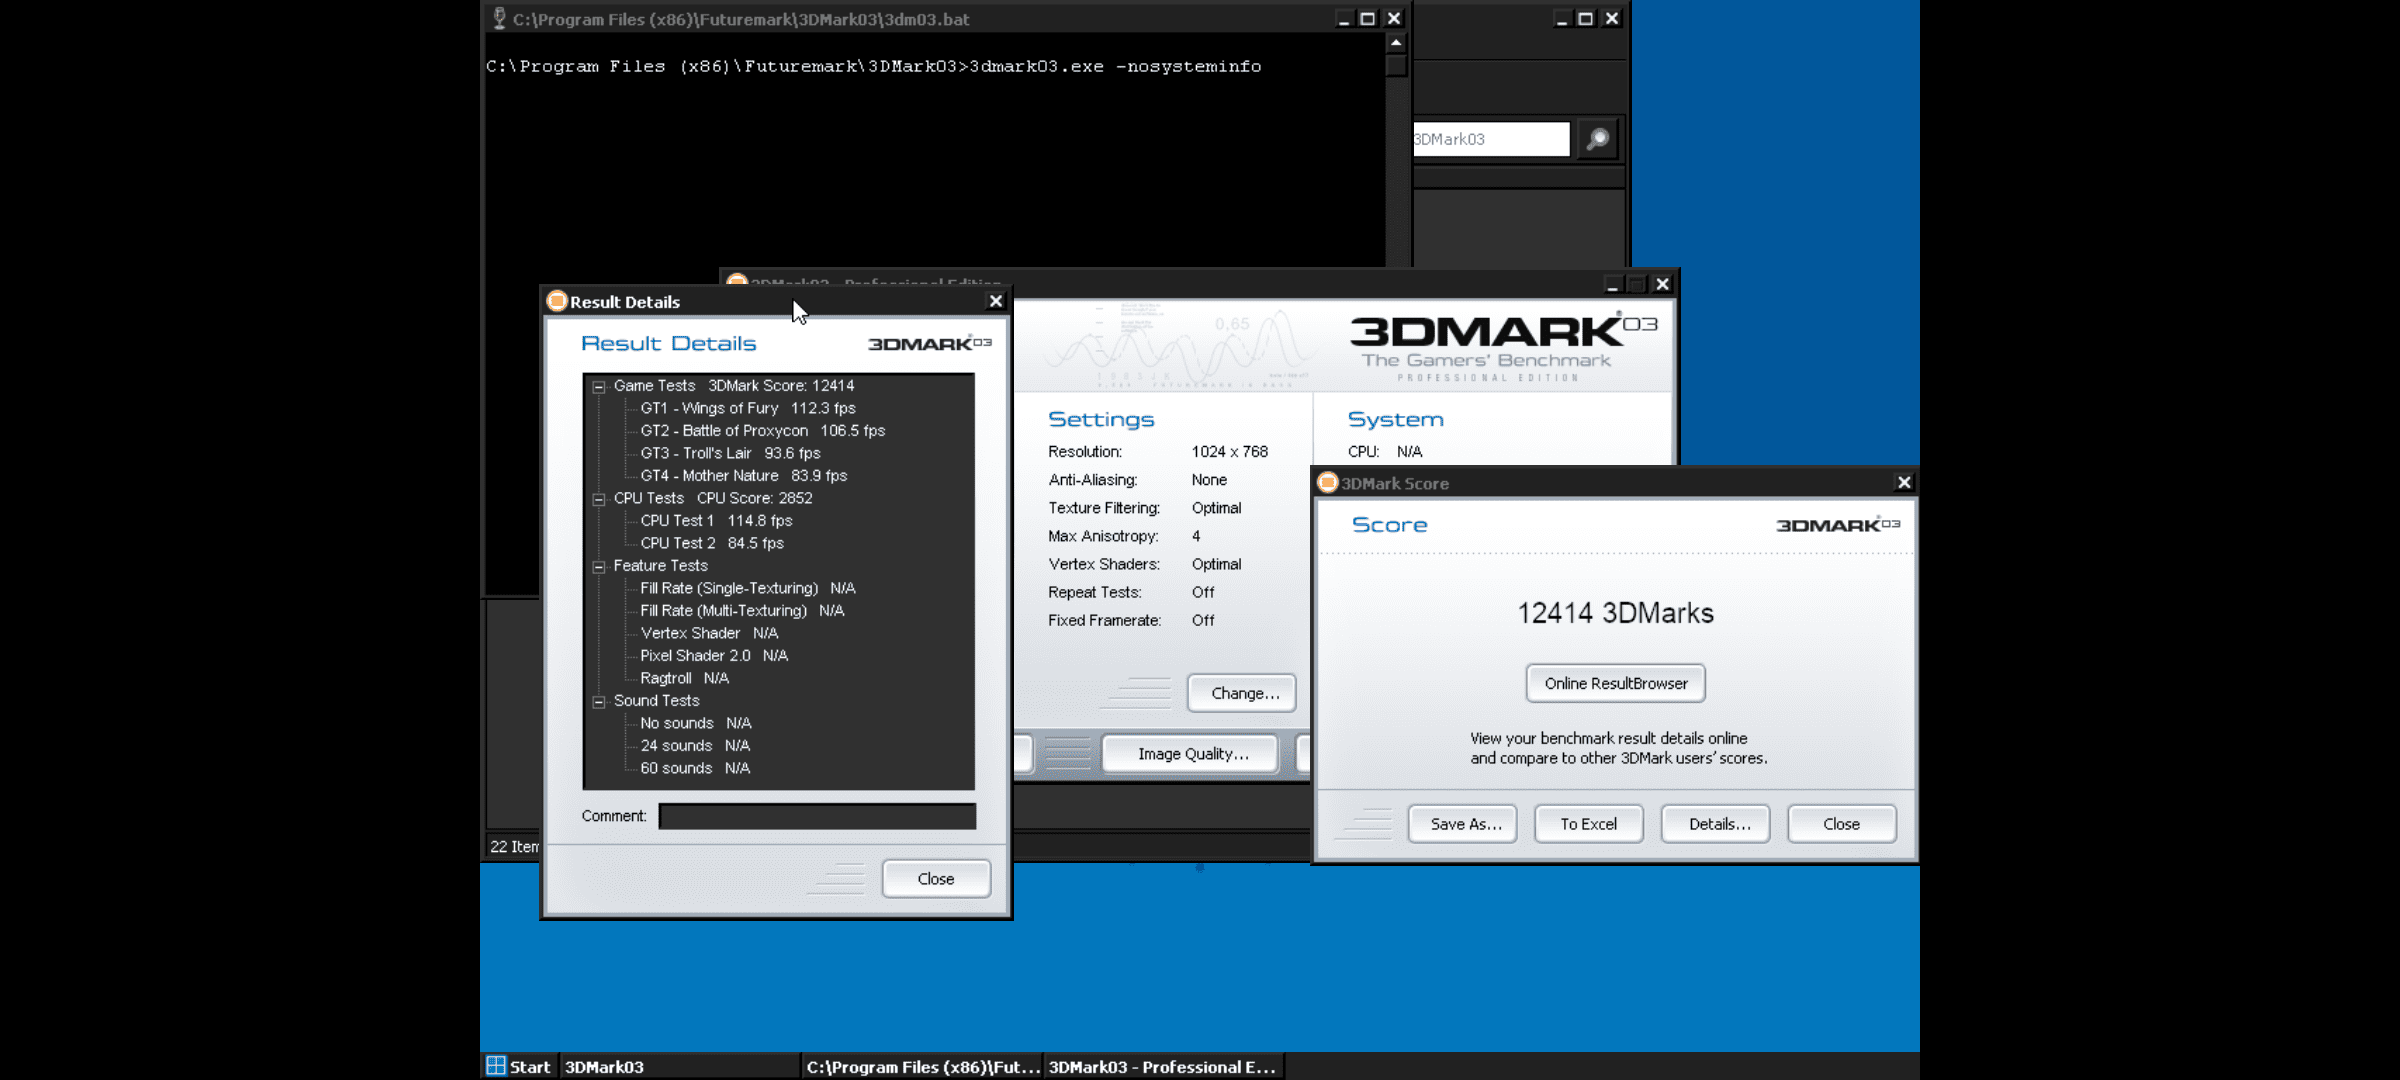Select GT1 - Wings of Fury row
Viewport: 2400px width, 1080px height.
(748, 408)
